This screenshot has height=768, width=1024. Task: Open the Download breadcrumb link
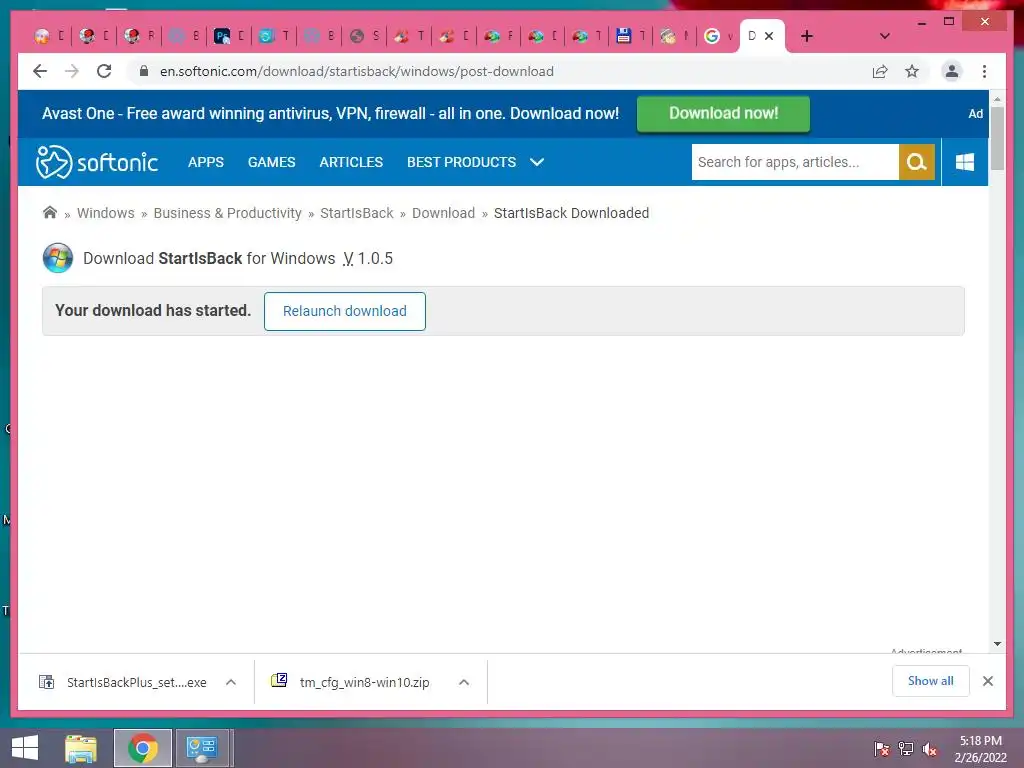coord(443,213)
